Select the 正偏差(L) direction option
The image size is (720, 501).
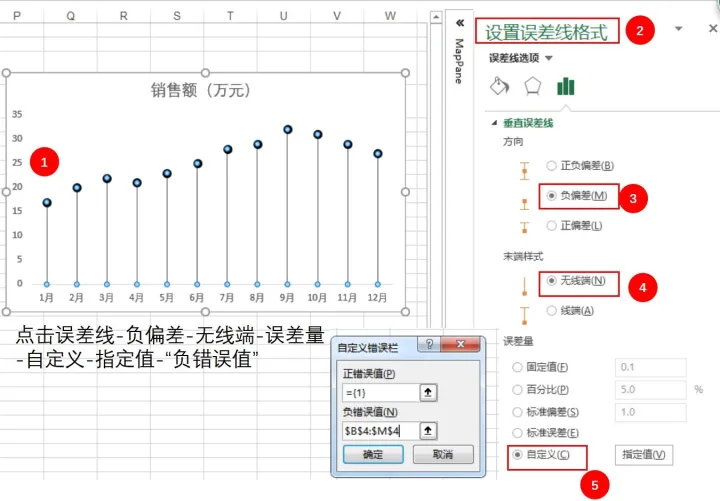point(574,225)
